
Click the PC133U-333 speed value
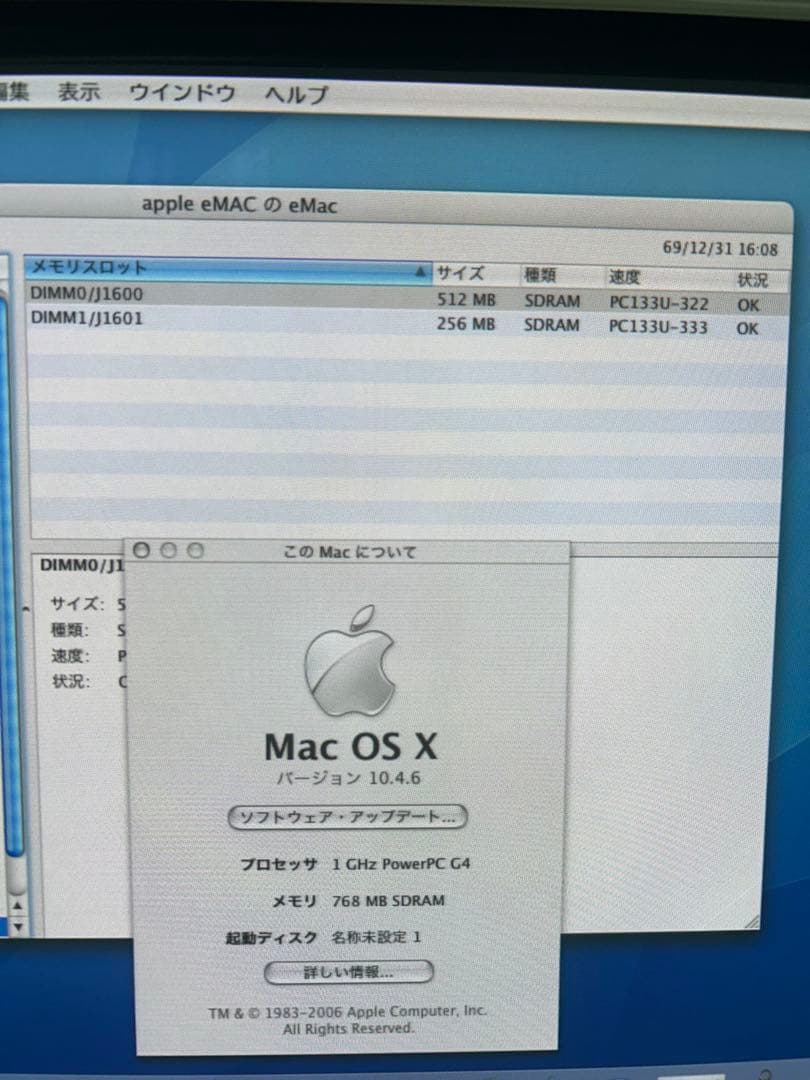[658, 326]
